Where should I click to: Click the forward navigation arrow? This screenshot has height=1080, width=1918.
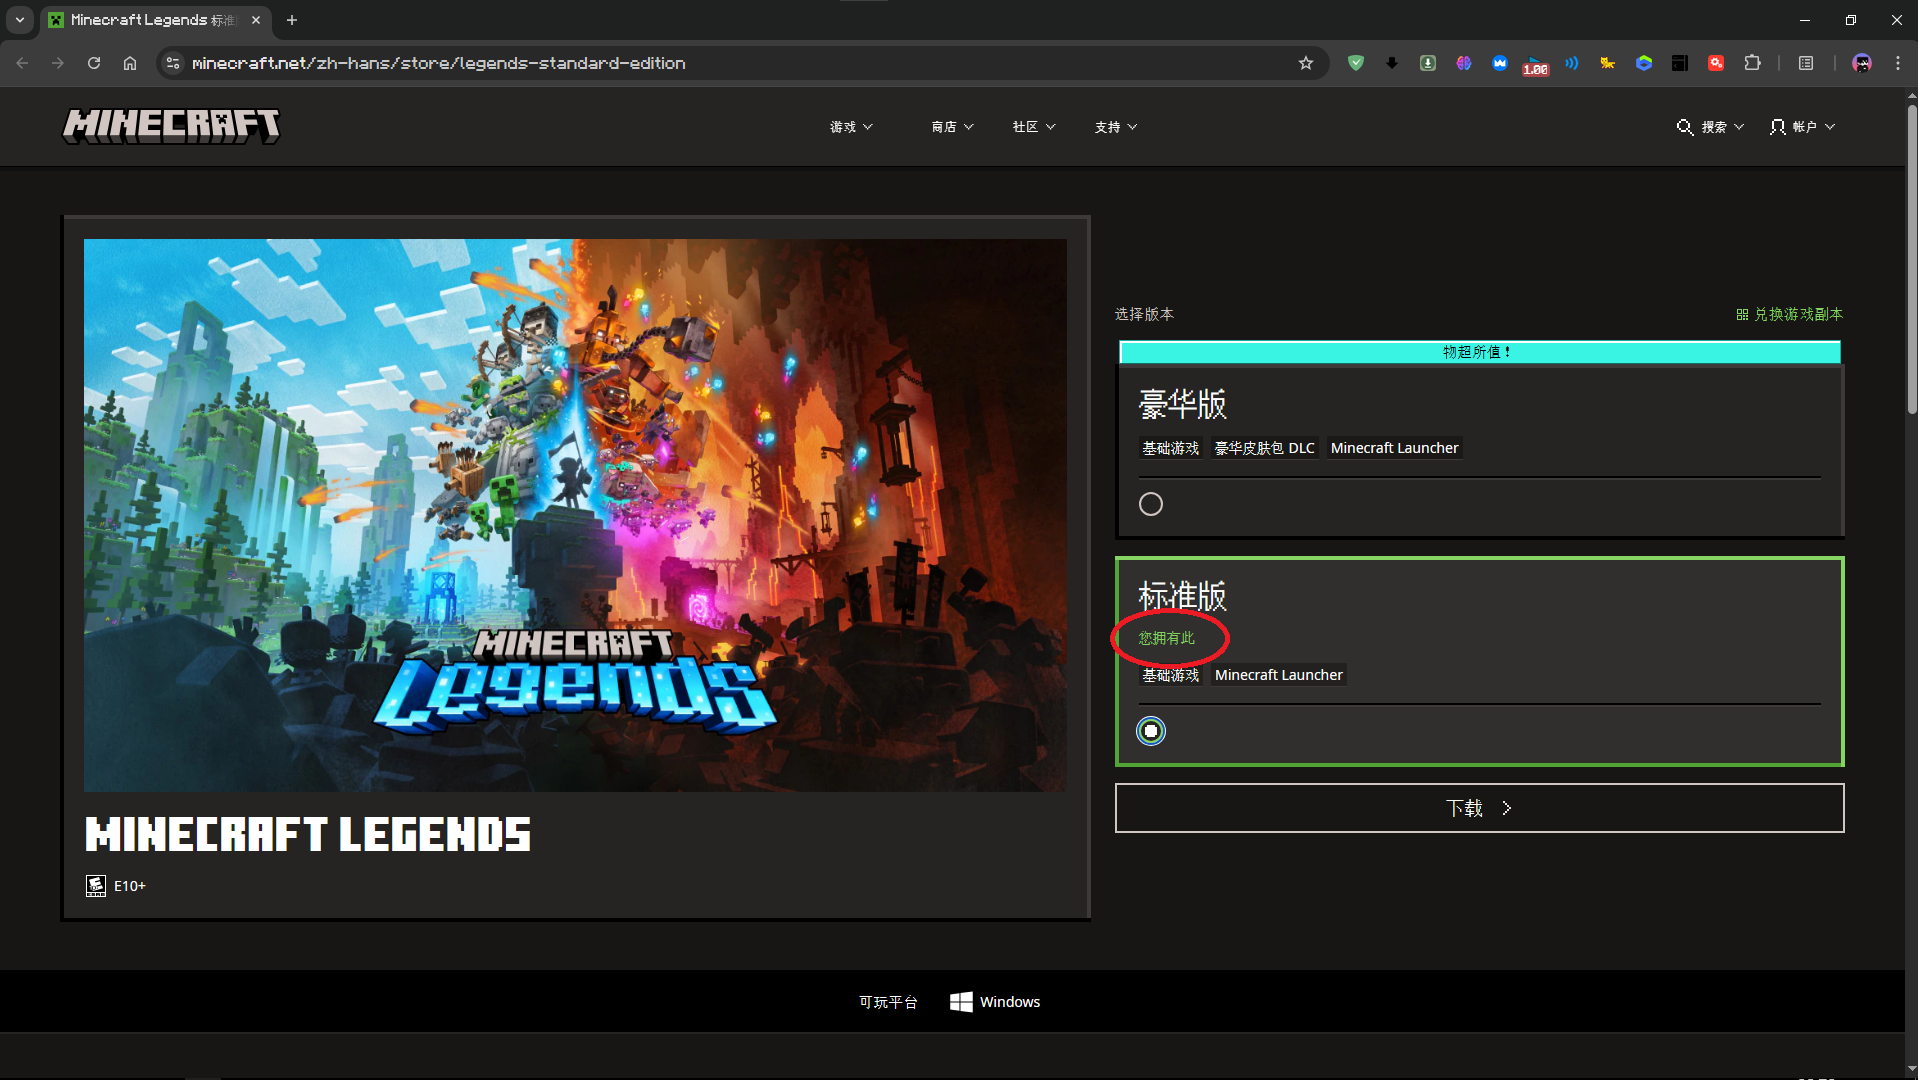pyautogui.click(x=58, y=63)
